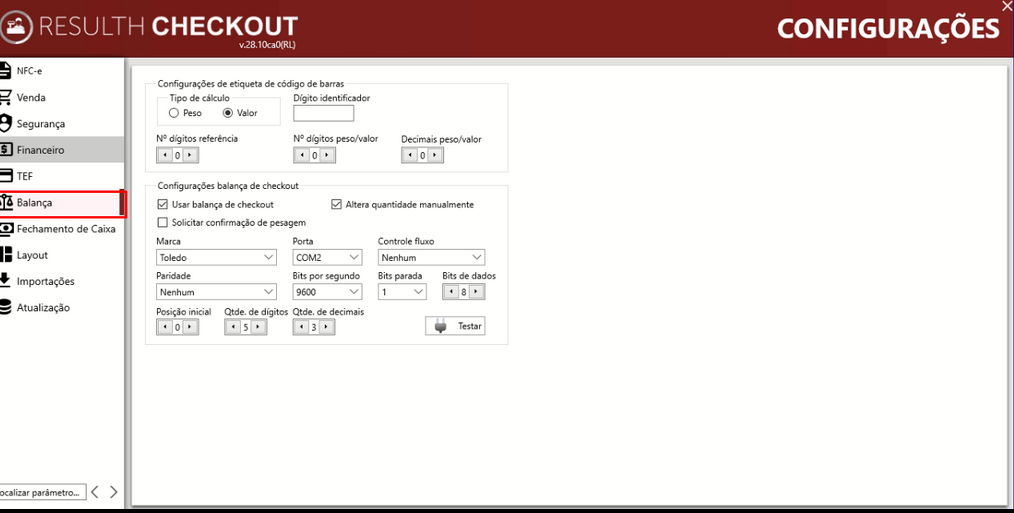
Task: Enable Solicitar confirmação de pesagem checkbox
Action: click(x=162, y=223)
